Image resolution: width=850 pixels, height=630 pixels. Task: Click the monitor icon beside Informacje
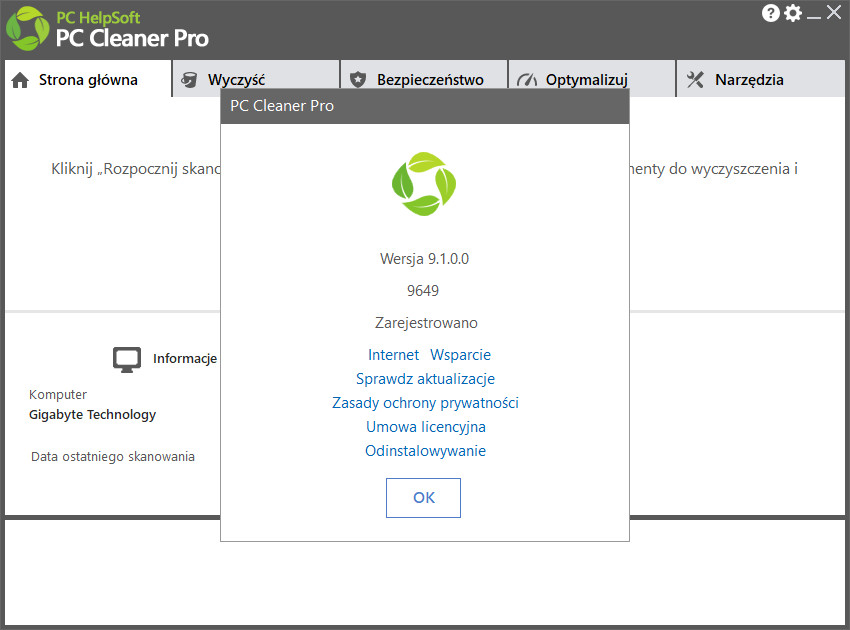tap(127, 359)
